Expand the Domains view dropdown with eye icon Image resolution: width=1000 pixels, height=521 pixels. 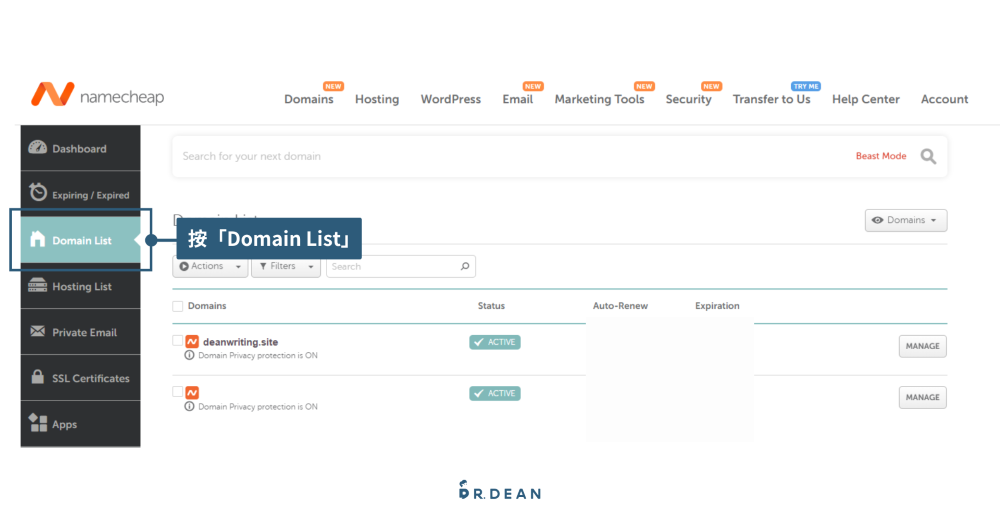(x=905, y=220)
